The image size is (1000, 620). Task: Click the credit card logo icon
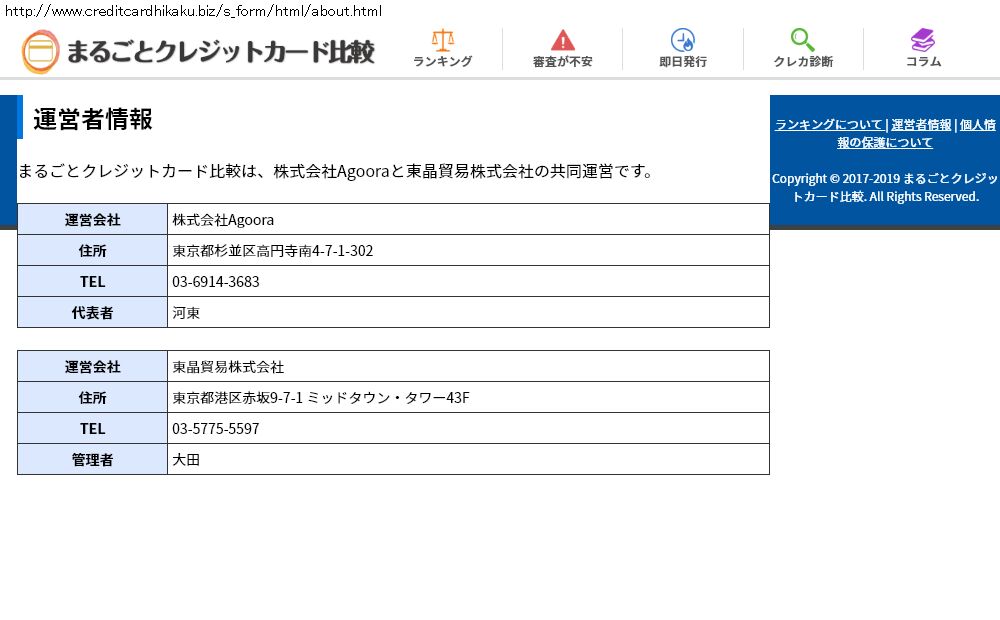[41, 52]
